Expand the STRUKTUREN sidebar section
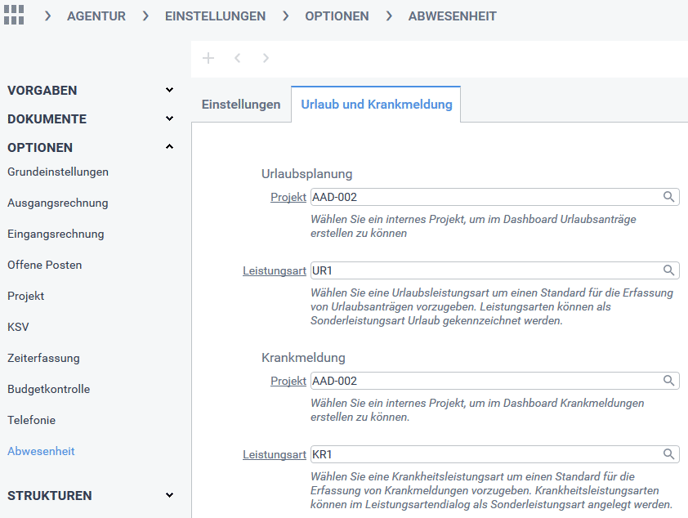688x518 pixels. [x=169, y=495]
